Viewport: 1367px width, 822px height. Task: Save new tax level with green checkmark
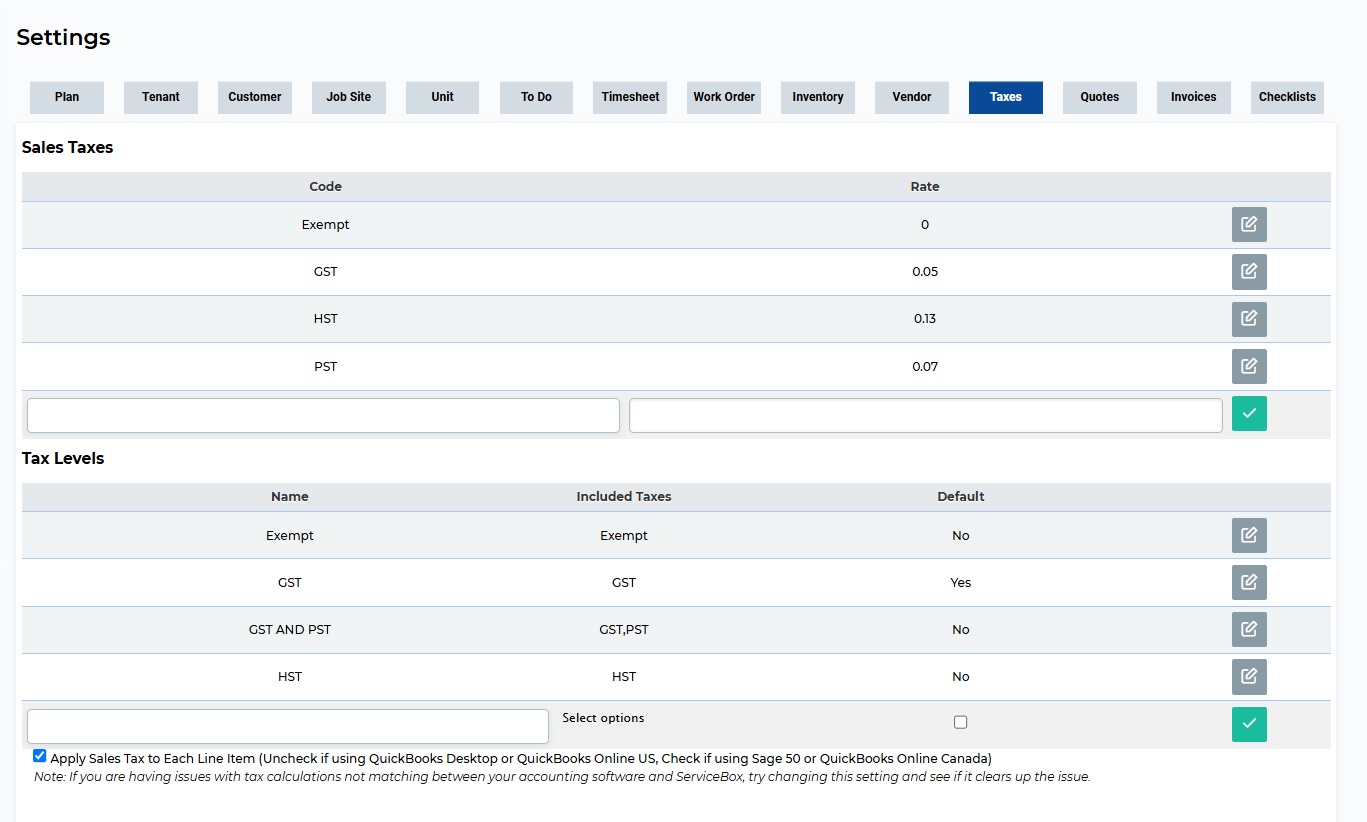pyautogui.click(x=1249, y=724)
